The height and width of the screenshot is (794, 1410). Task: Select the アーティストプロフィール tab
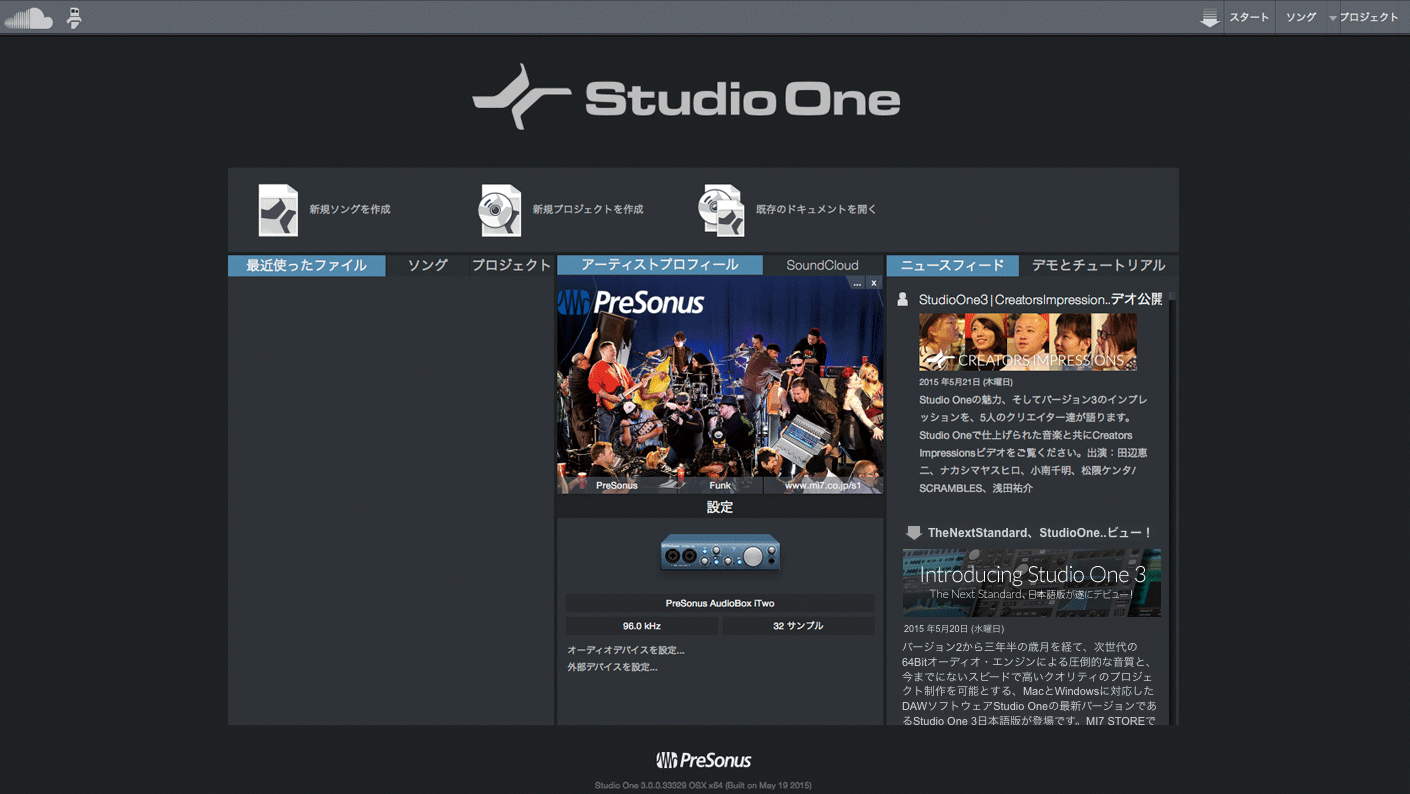[x=660, y=265]
